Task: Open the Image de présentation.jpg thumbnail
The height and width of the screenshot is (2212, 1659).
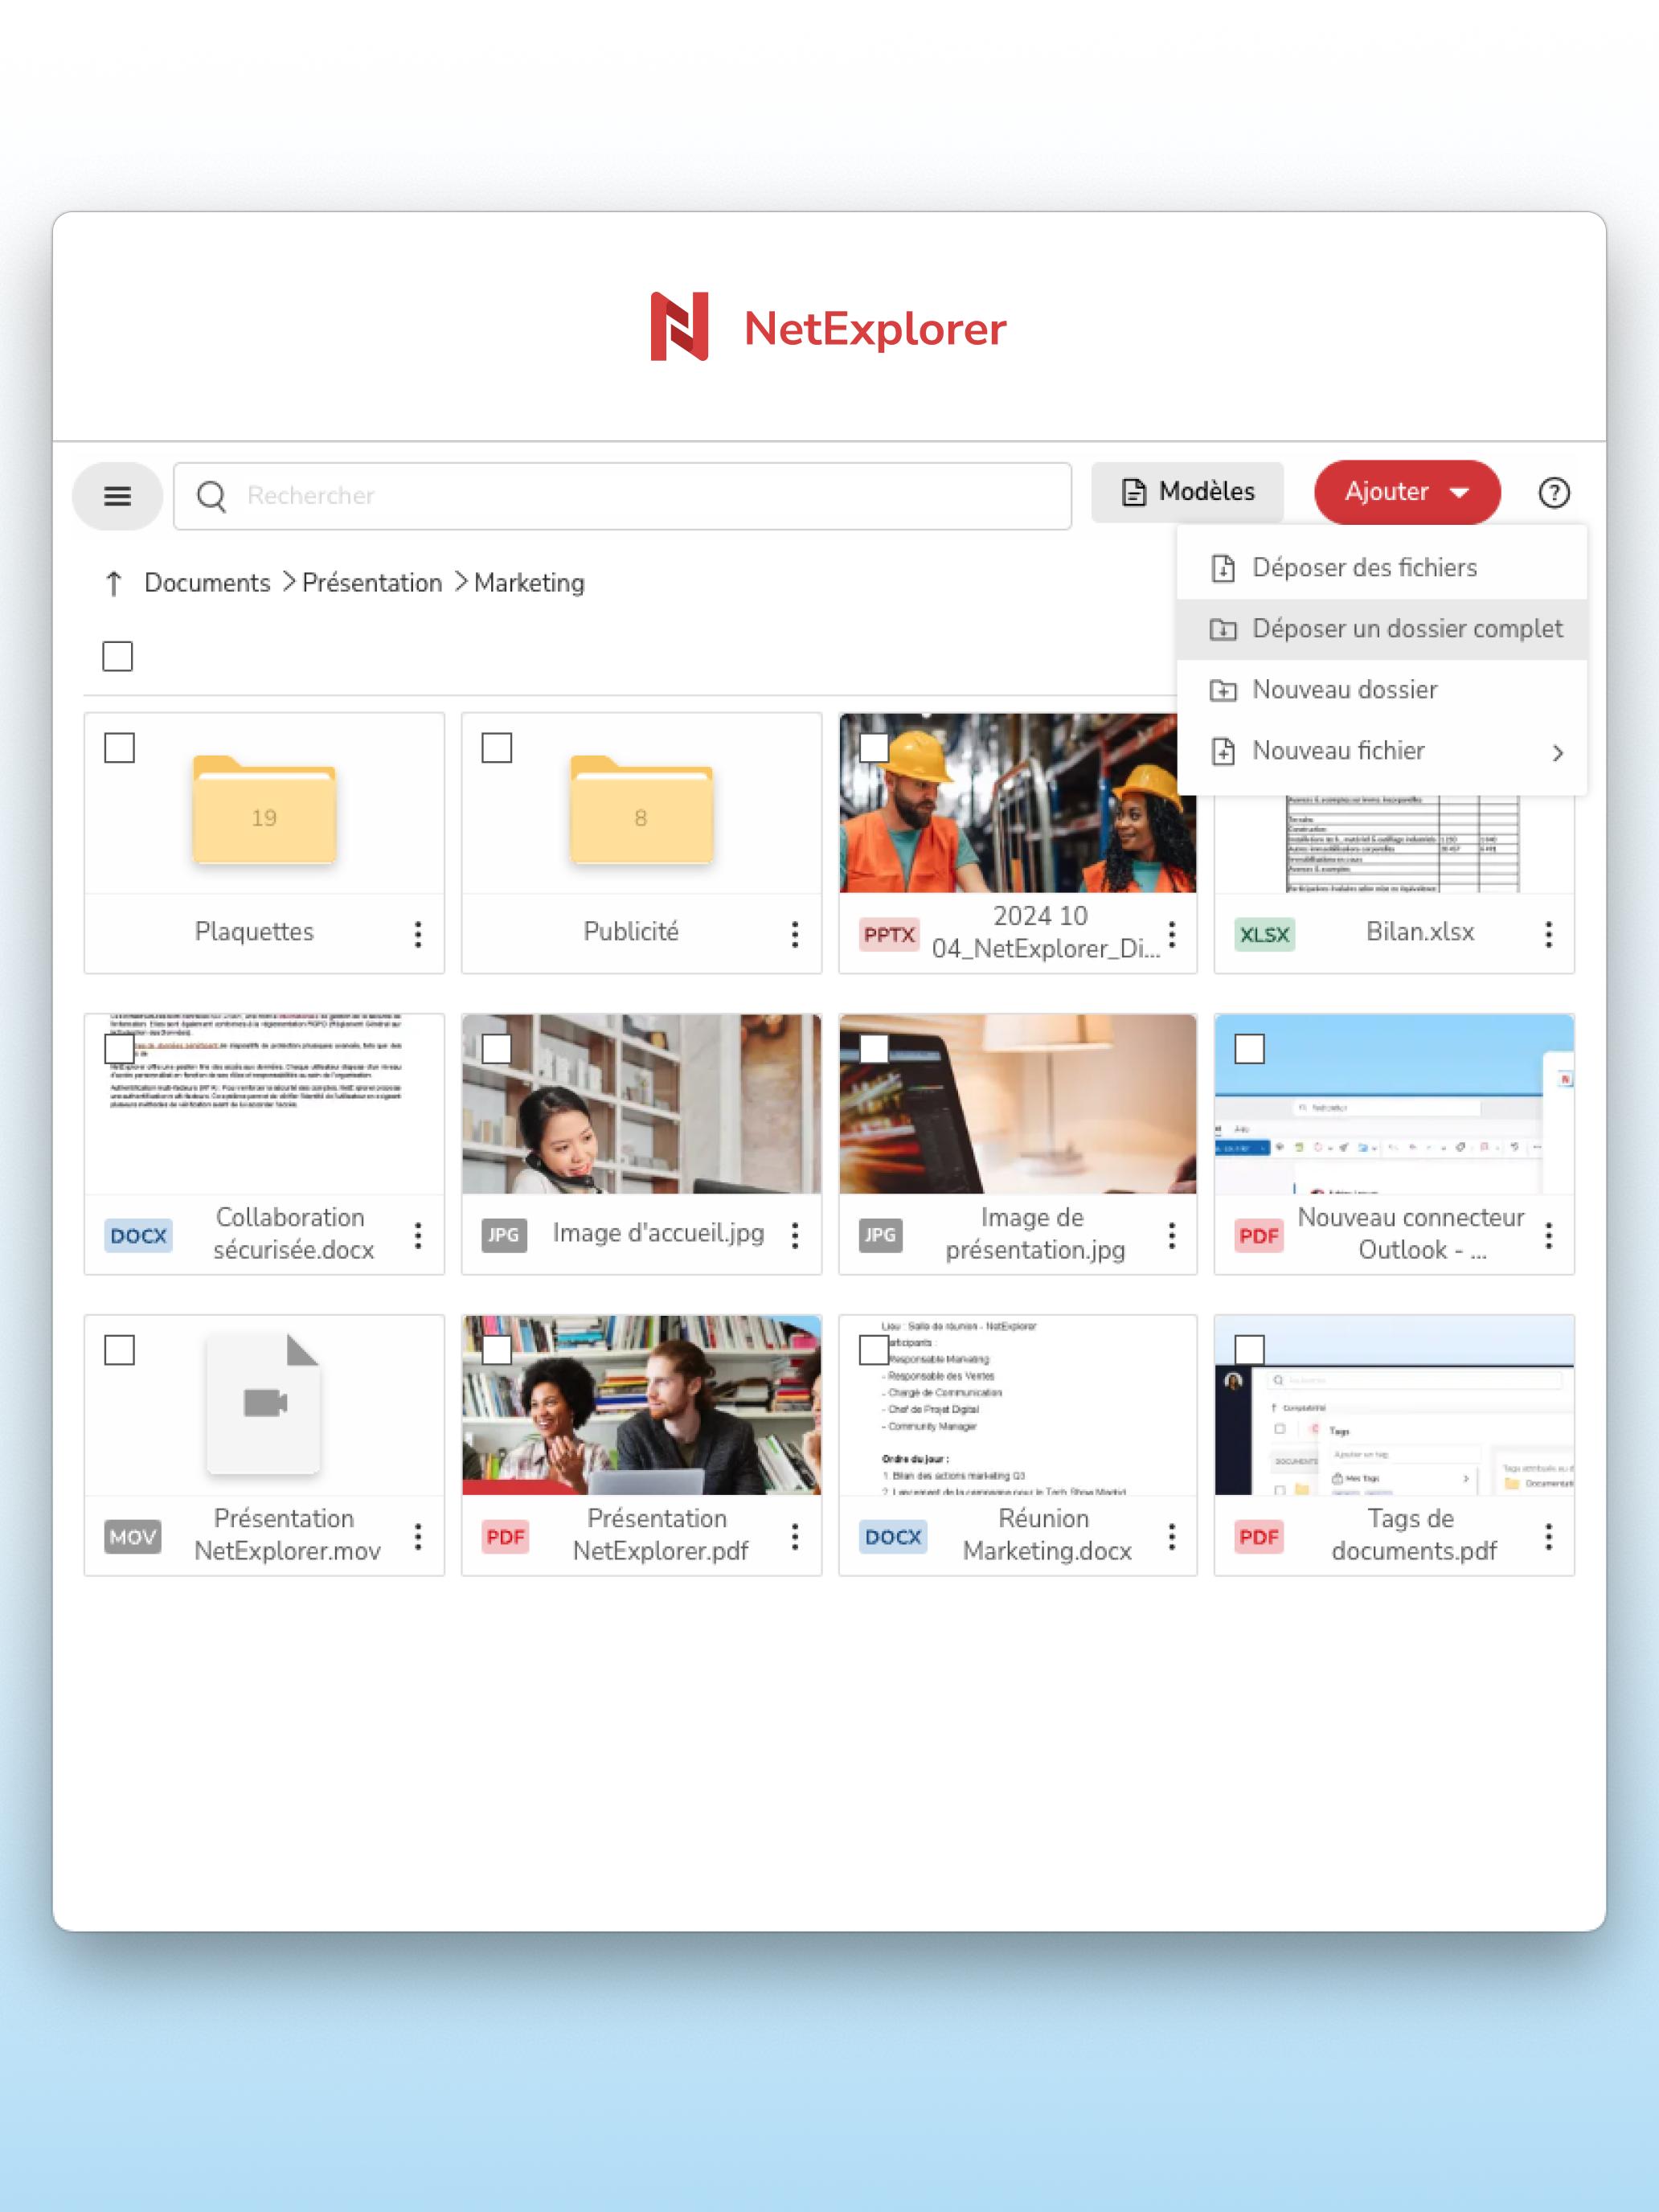Action: (1017, 1104)
